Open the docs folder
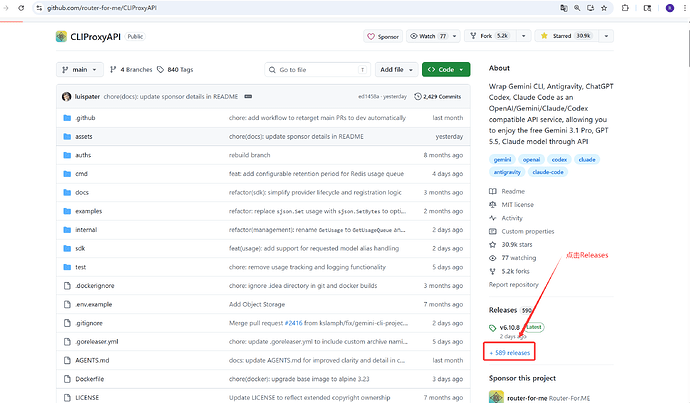This screenshot has width=690, height=403. point(82,192)
